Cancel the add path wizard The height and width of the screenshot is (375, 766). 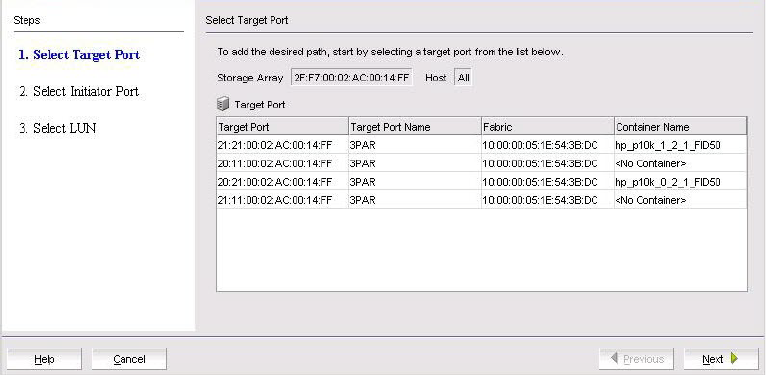(x=129, y=359)
